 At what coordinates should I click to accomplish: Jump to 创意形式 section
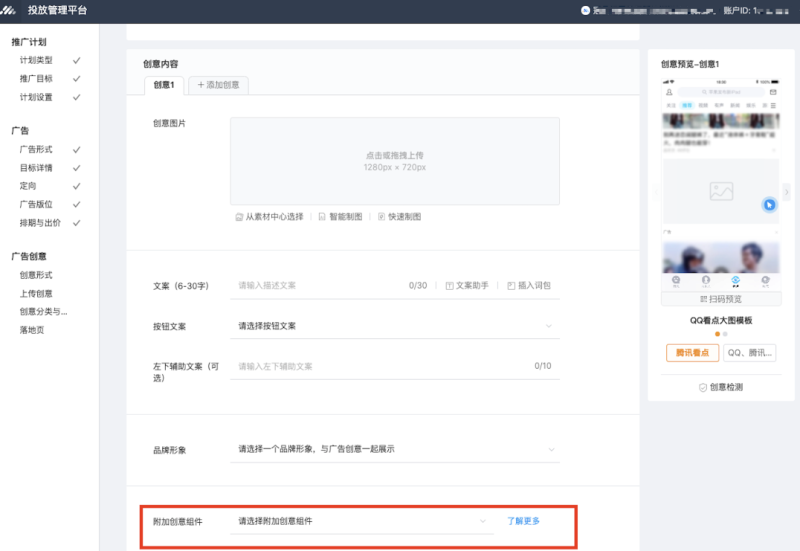coord(36,275)
